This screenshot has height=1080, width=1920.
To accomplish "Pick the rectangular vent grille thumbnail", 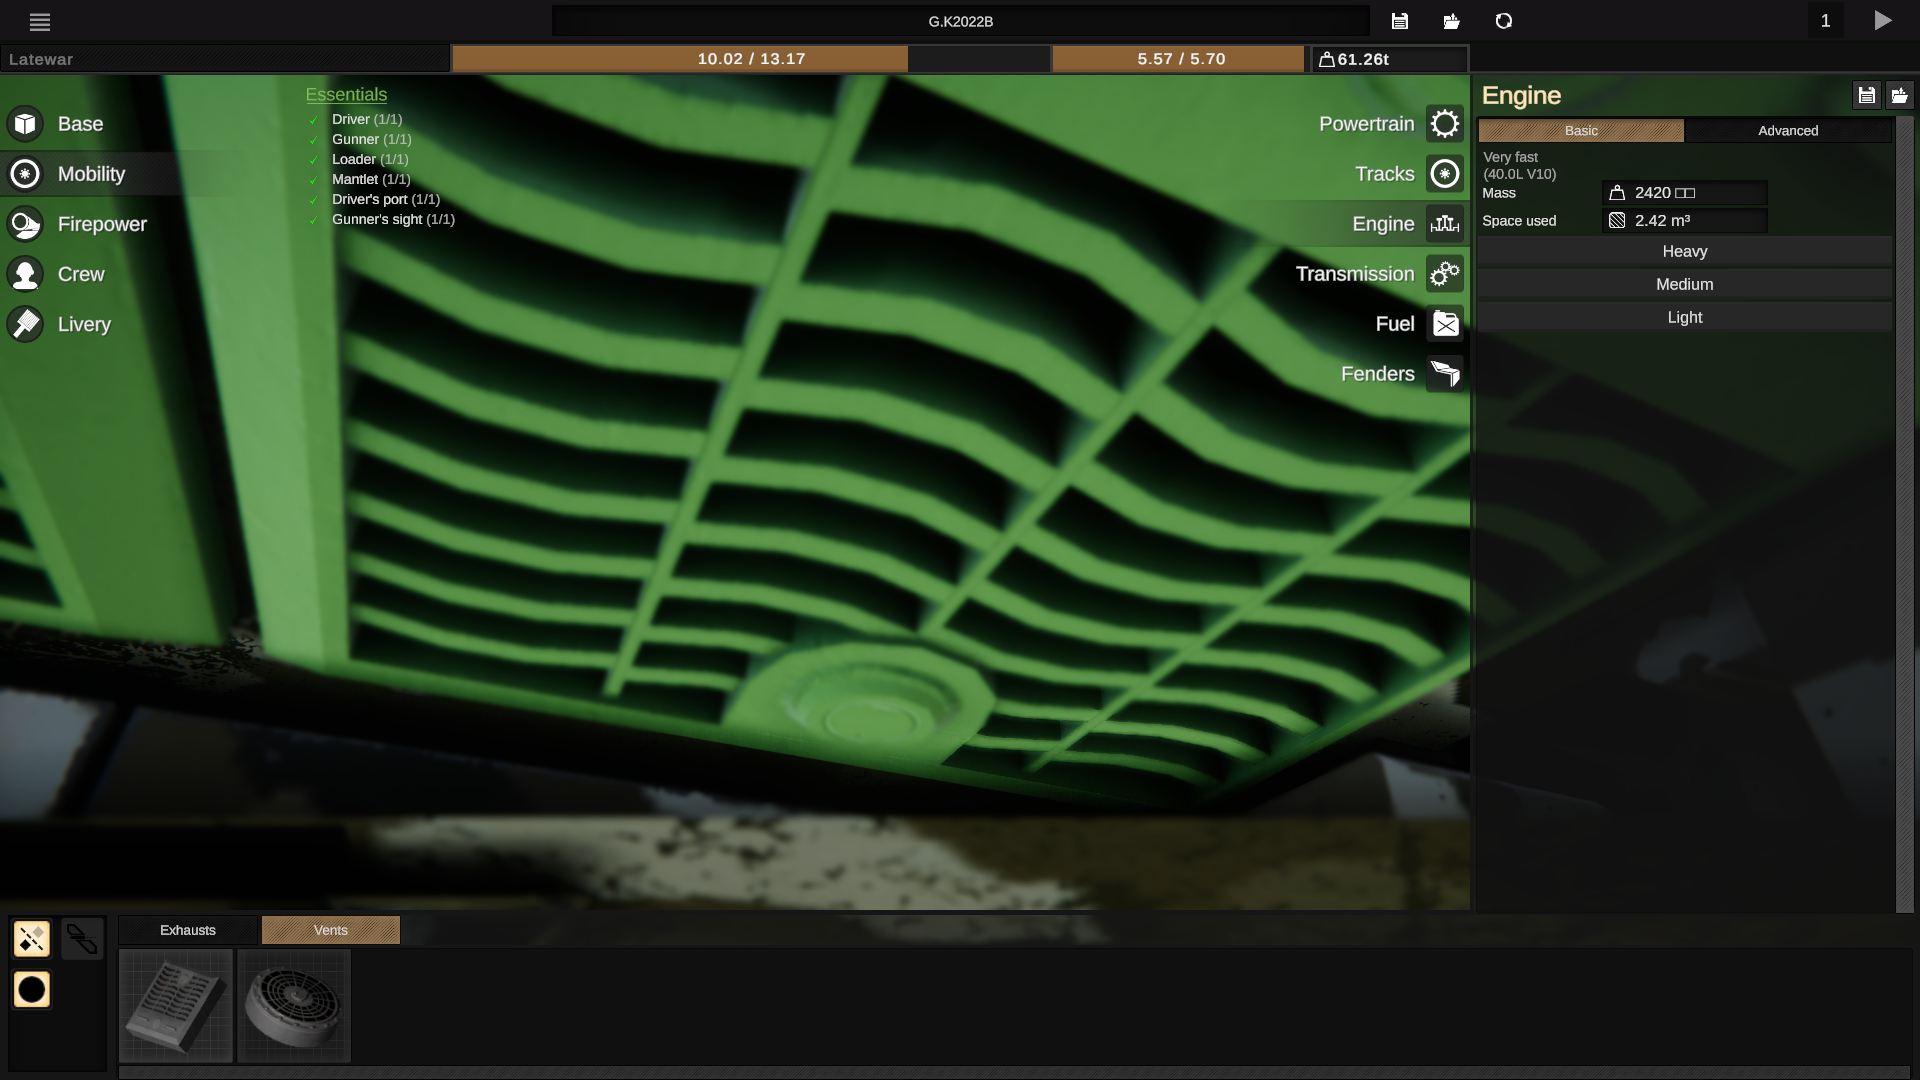I will pyautogui.click(x=176, y=1005).
